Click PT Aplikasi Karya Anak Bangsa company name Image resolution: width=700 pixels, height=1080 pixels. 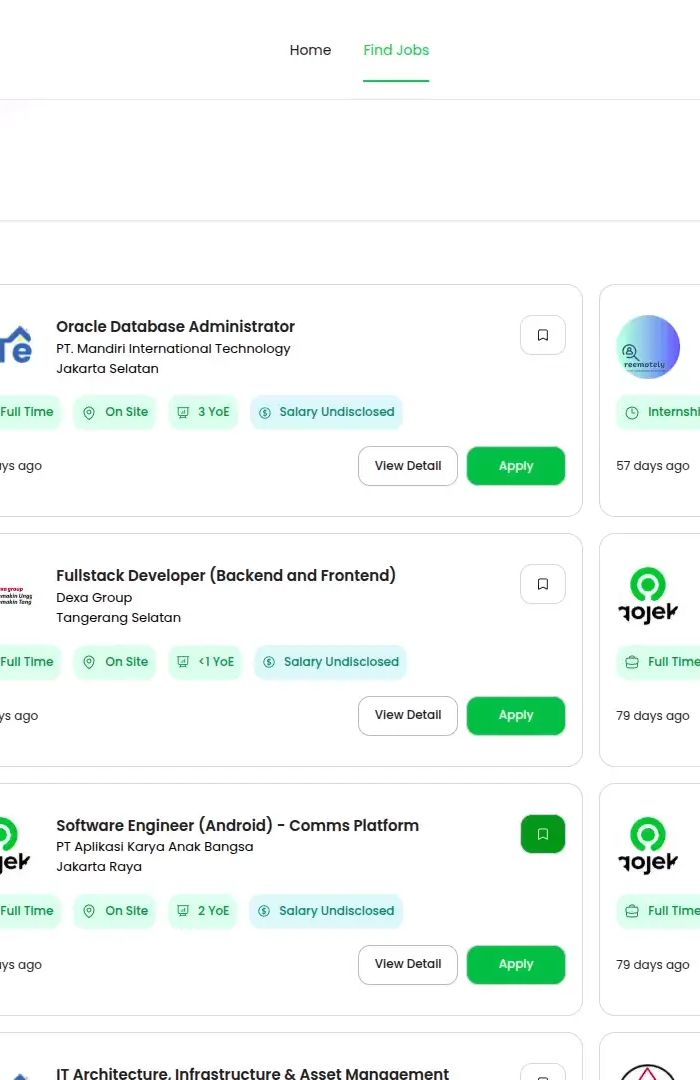(155, 847)
